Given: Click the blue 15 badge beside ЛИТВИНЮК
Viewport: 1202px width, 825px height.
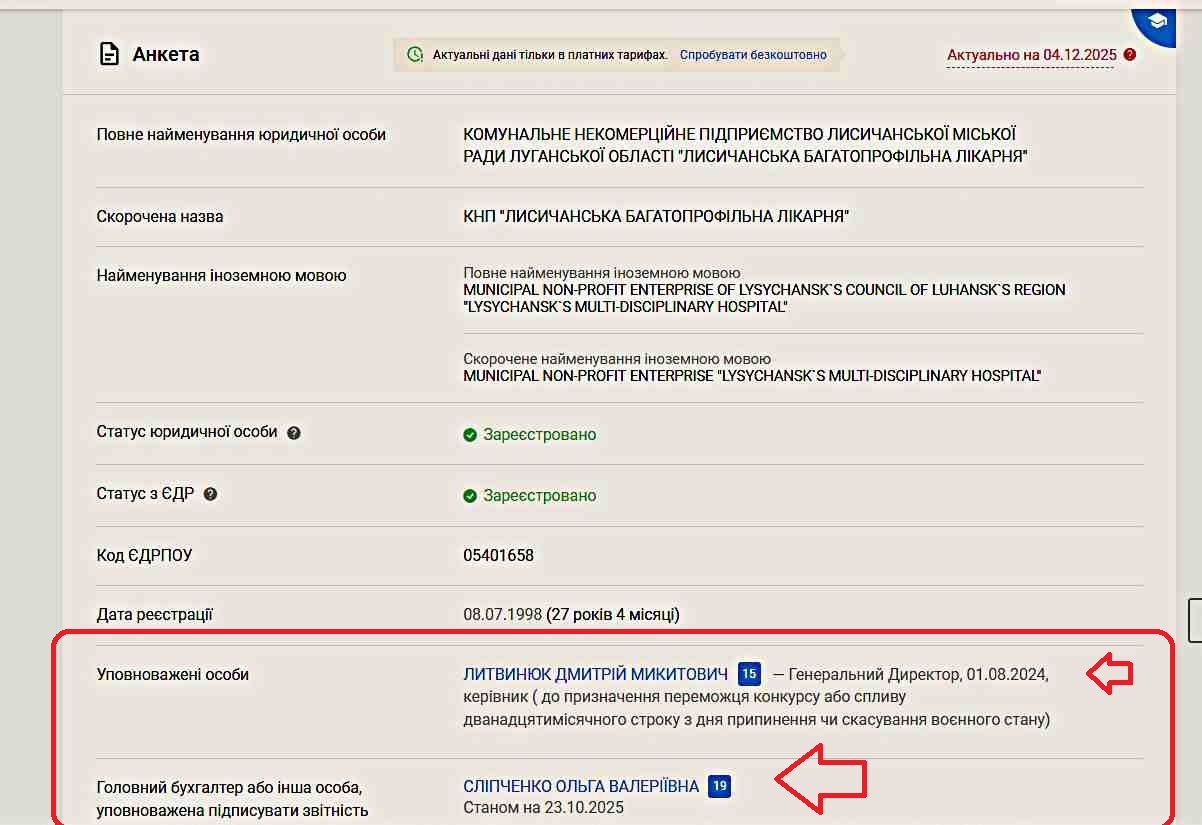Looking at the screenshot, I should click(749, 675).
